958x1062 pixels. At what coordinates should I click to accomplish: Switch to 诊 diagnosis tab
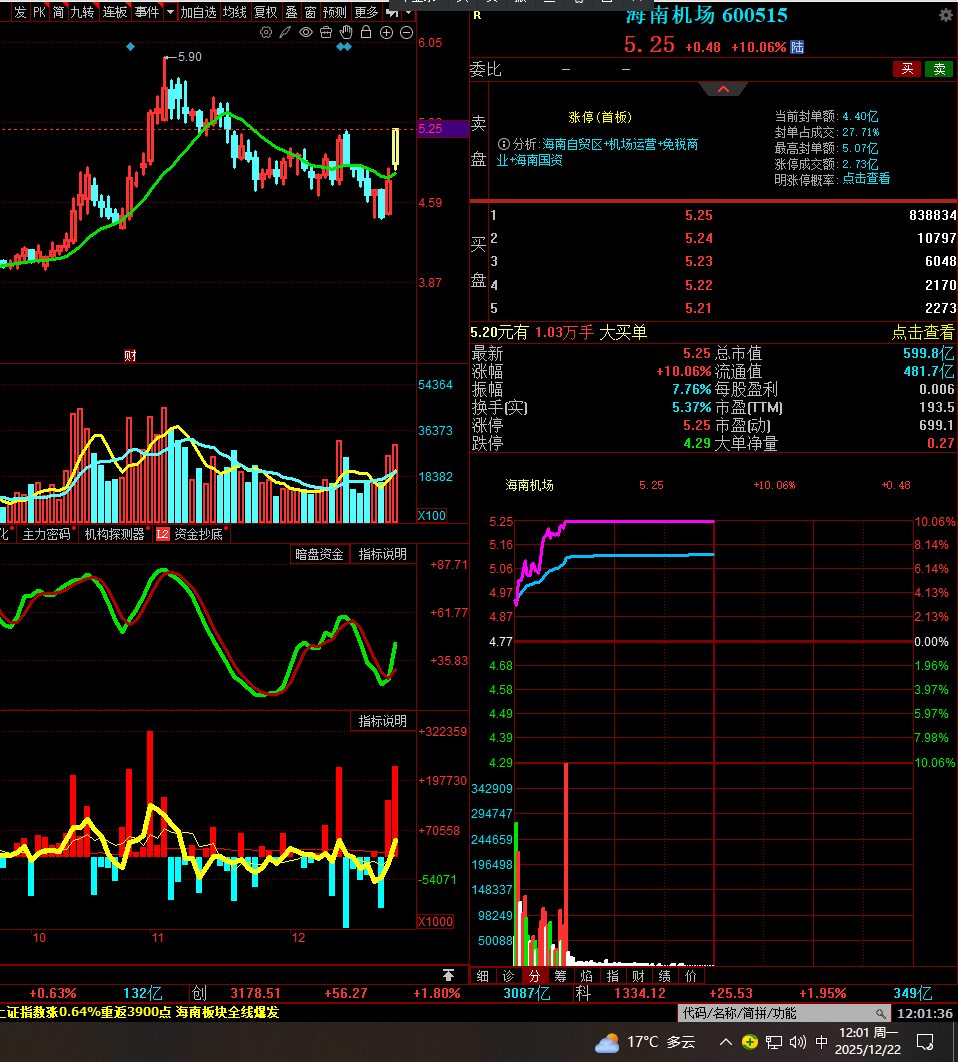508,975
